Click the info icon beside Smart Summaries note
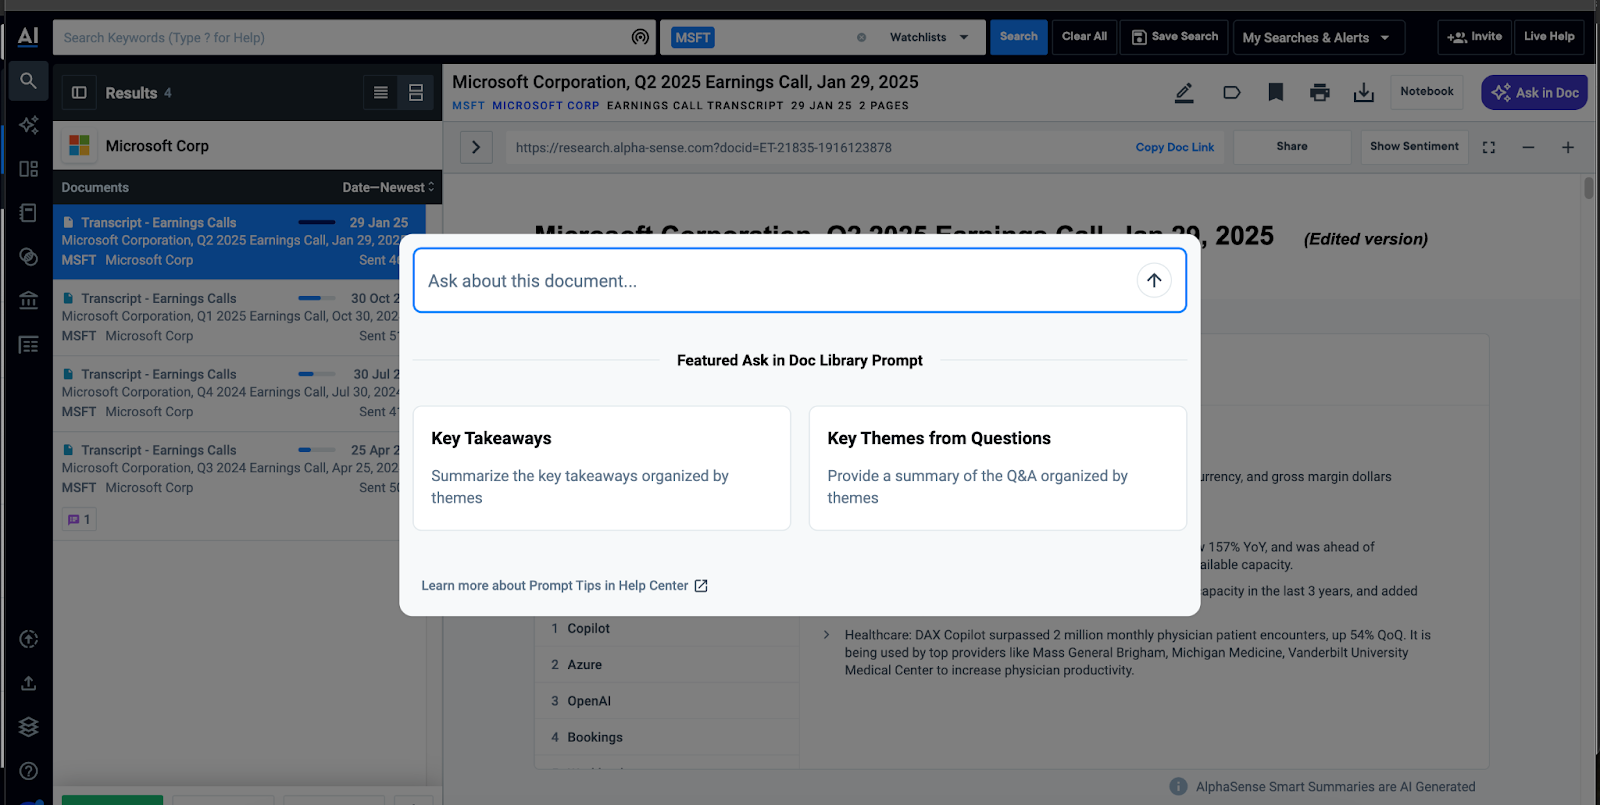 coord(1179,787)
